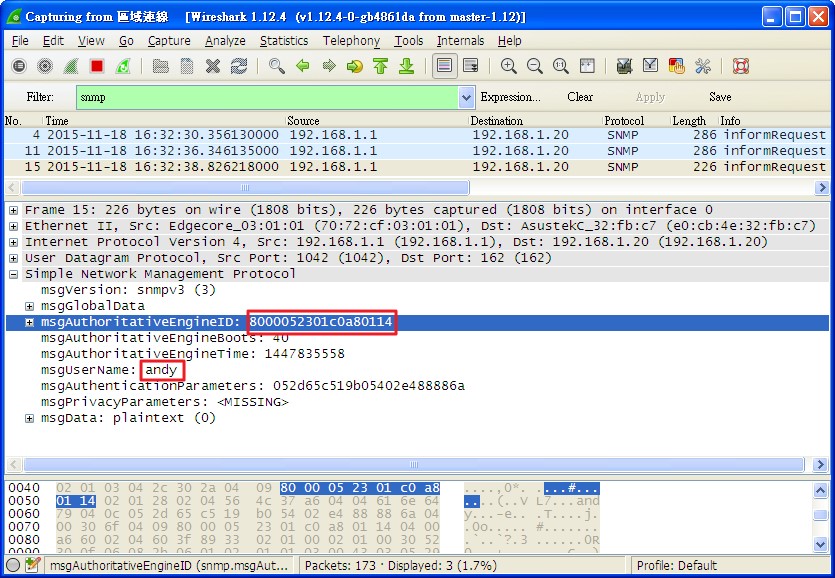Toggle packet list colorization

(444, 66)
